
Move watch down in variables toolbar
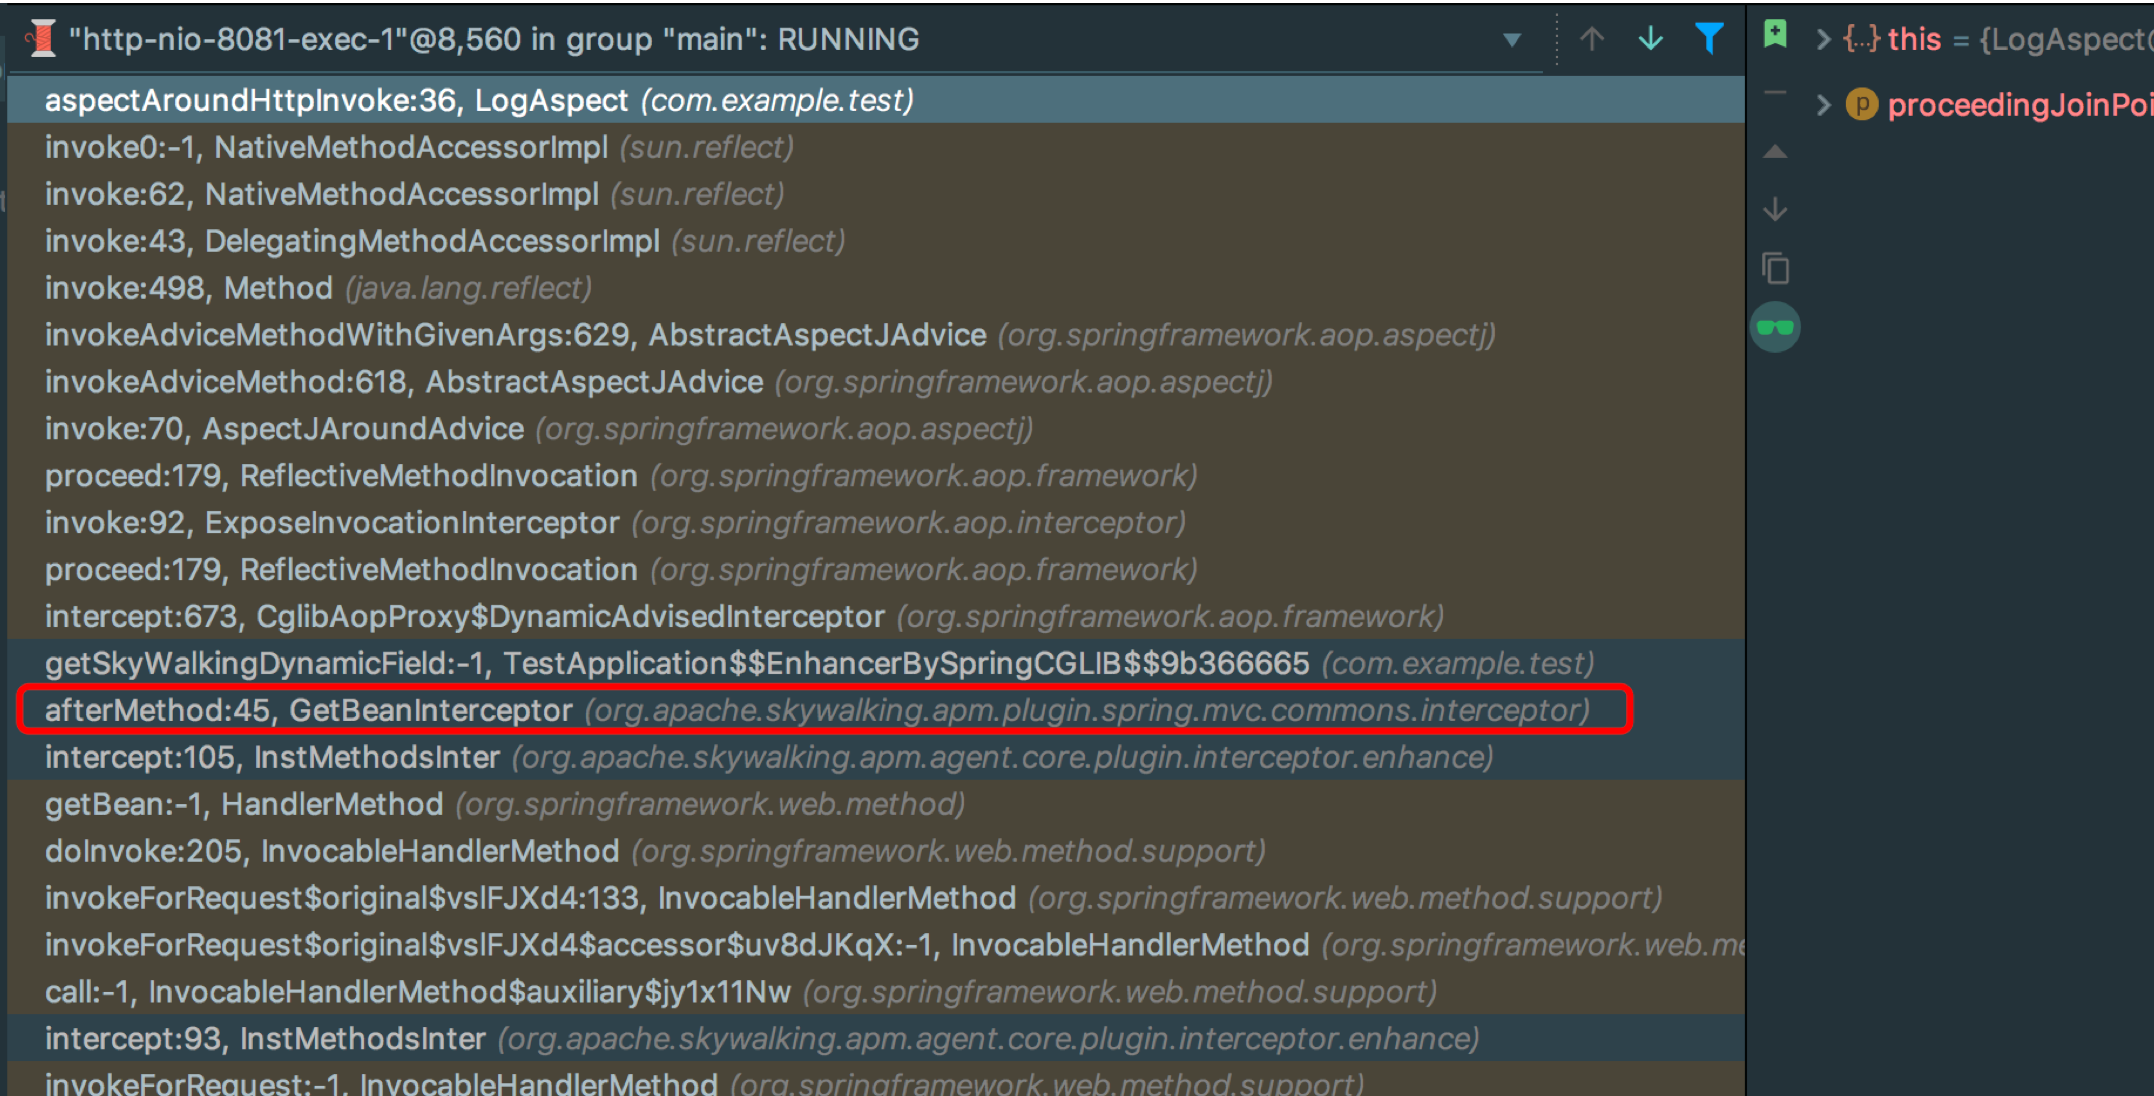[1775, 209]
